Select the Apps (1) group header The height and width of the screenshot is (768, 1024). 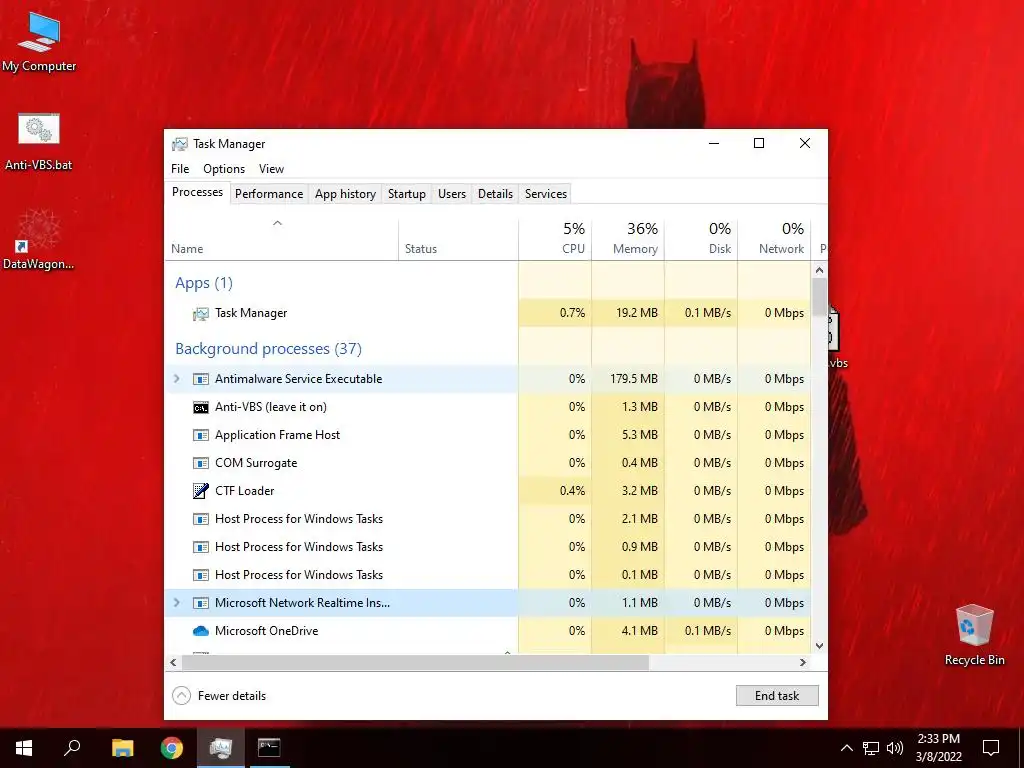coord(204,283)
